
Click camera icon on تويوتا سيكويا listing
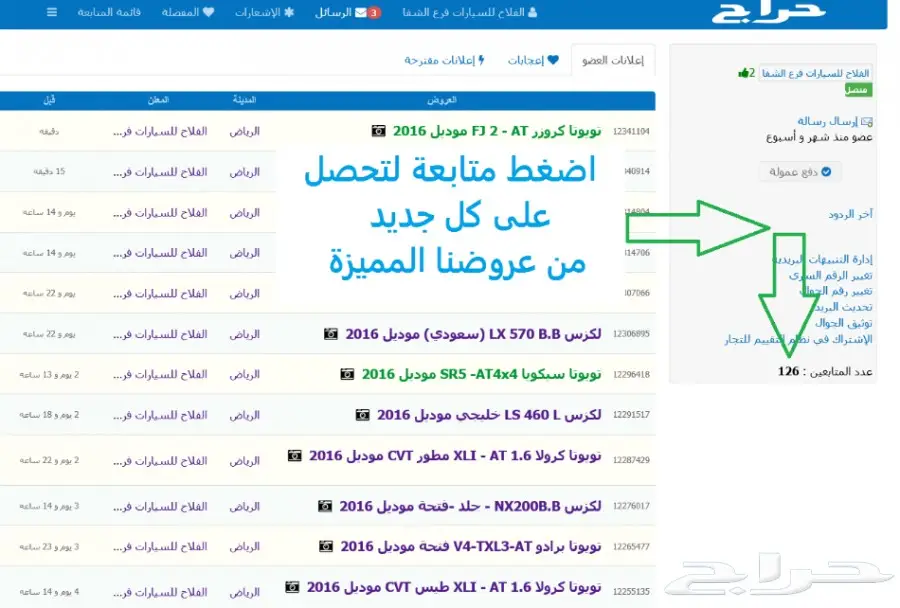(x=347, y=374)
